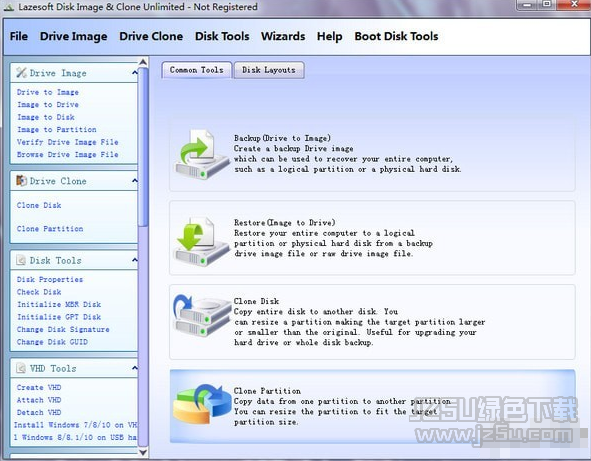Click Install Windows 7/8/10 on VHD link

[x=75, y=425]
